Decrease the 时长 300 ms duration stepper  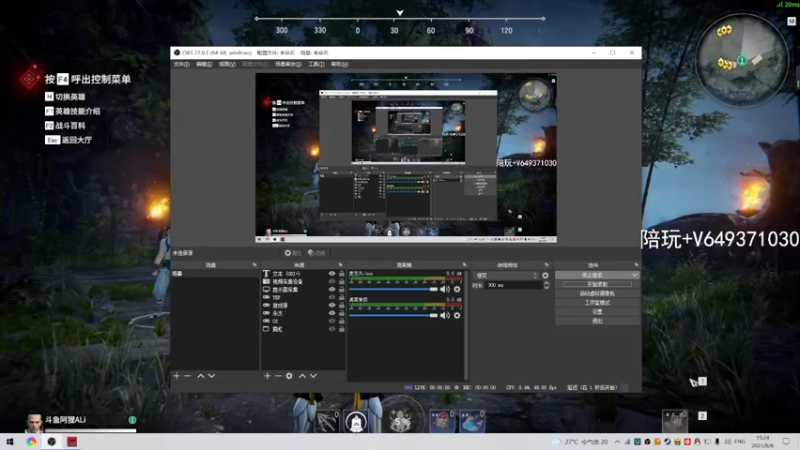[546, 288]
